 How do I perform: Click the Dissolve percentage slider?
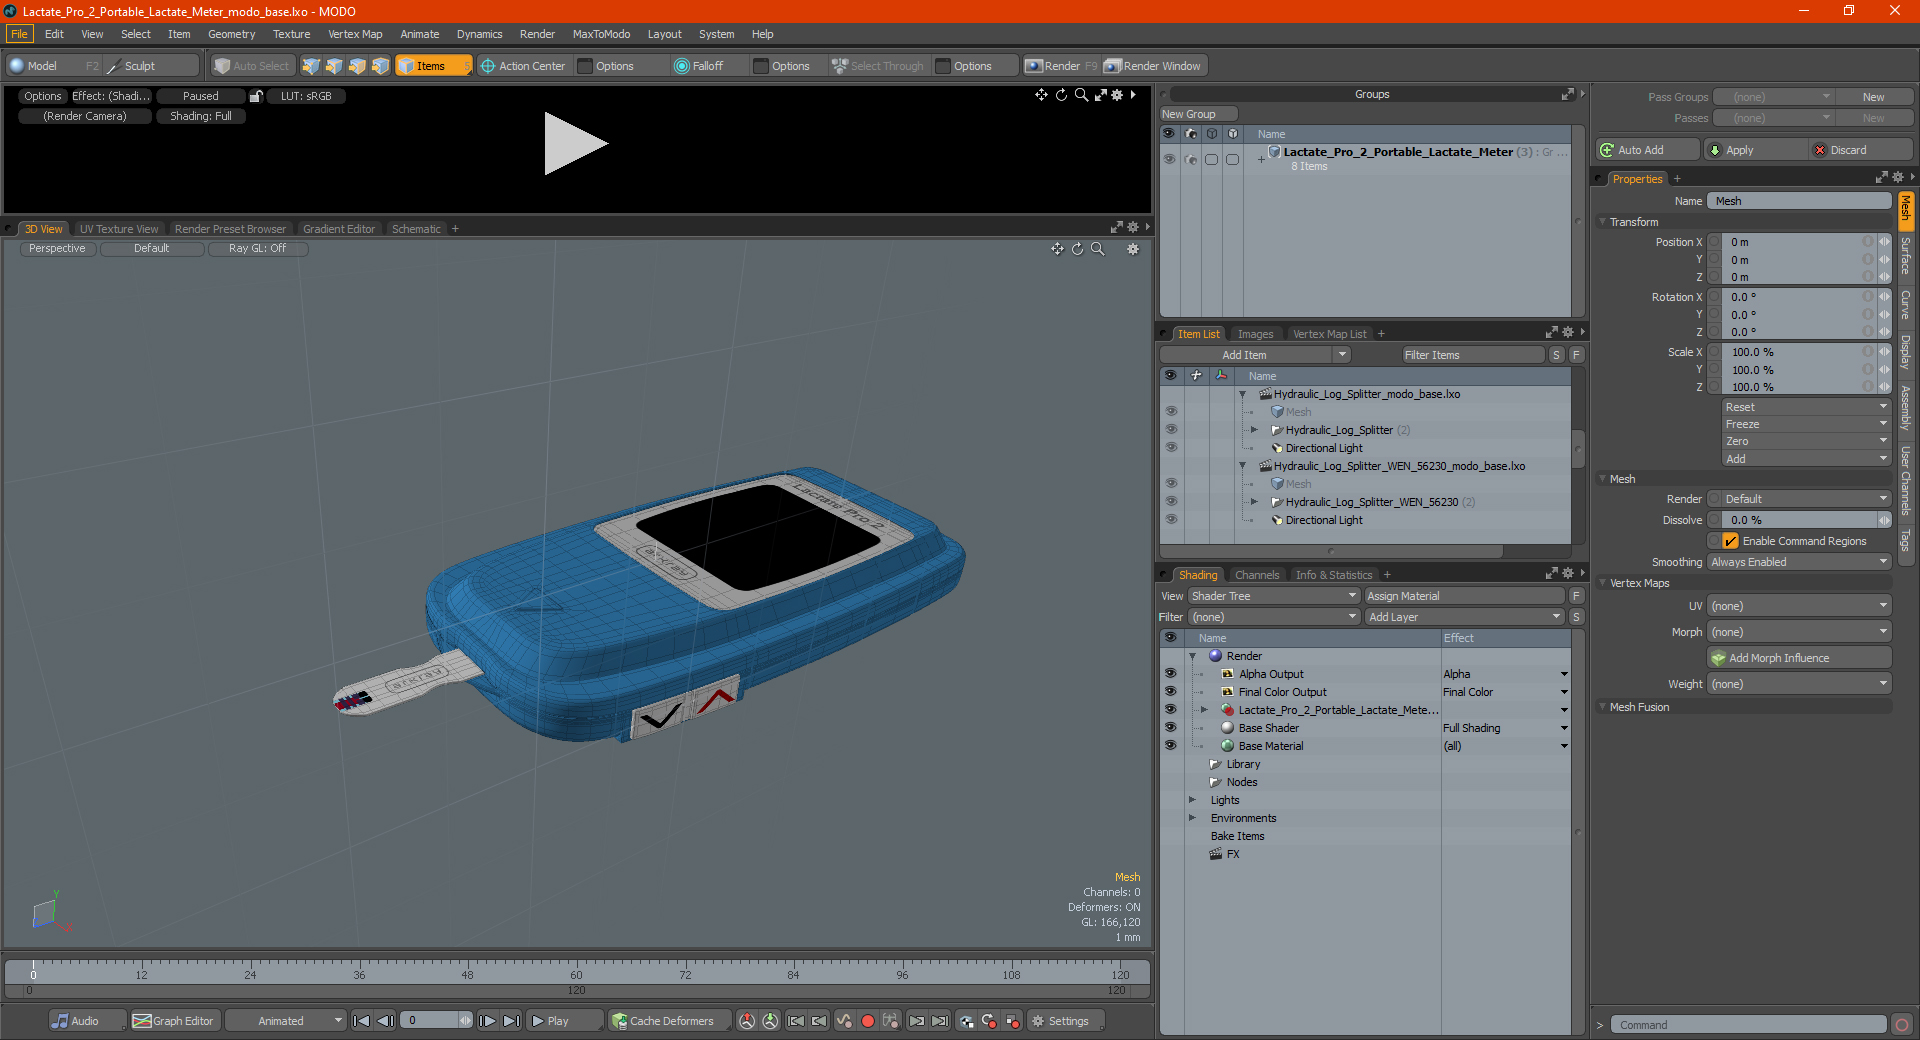coord(1799,520)
